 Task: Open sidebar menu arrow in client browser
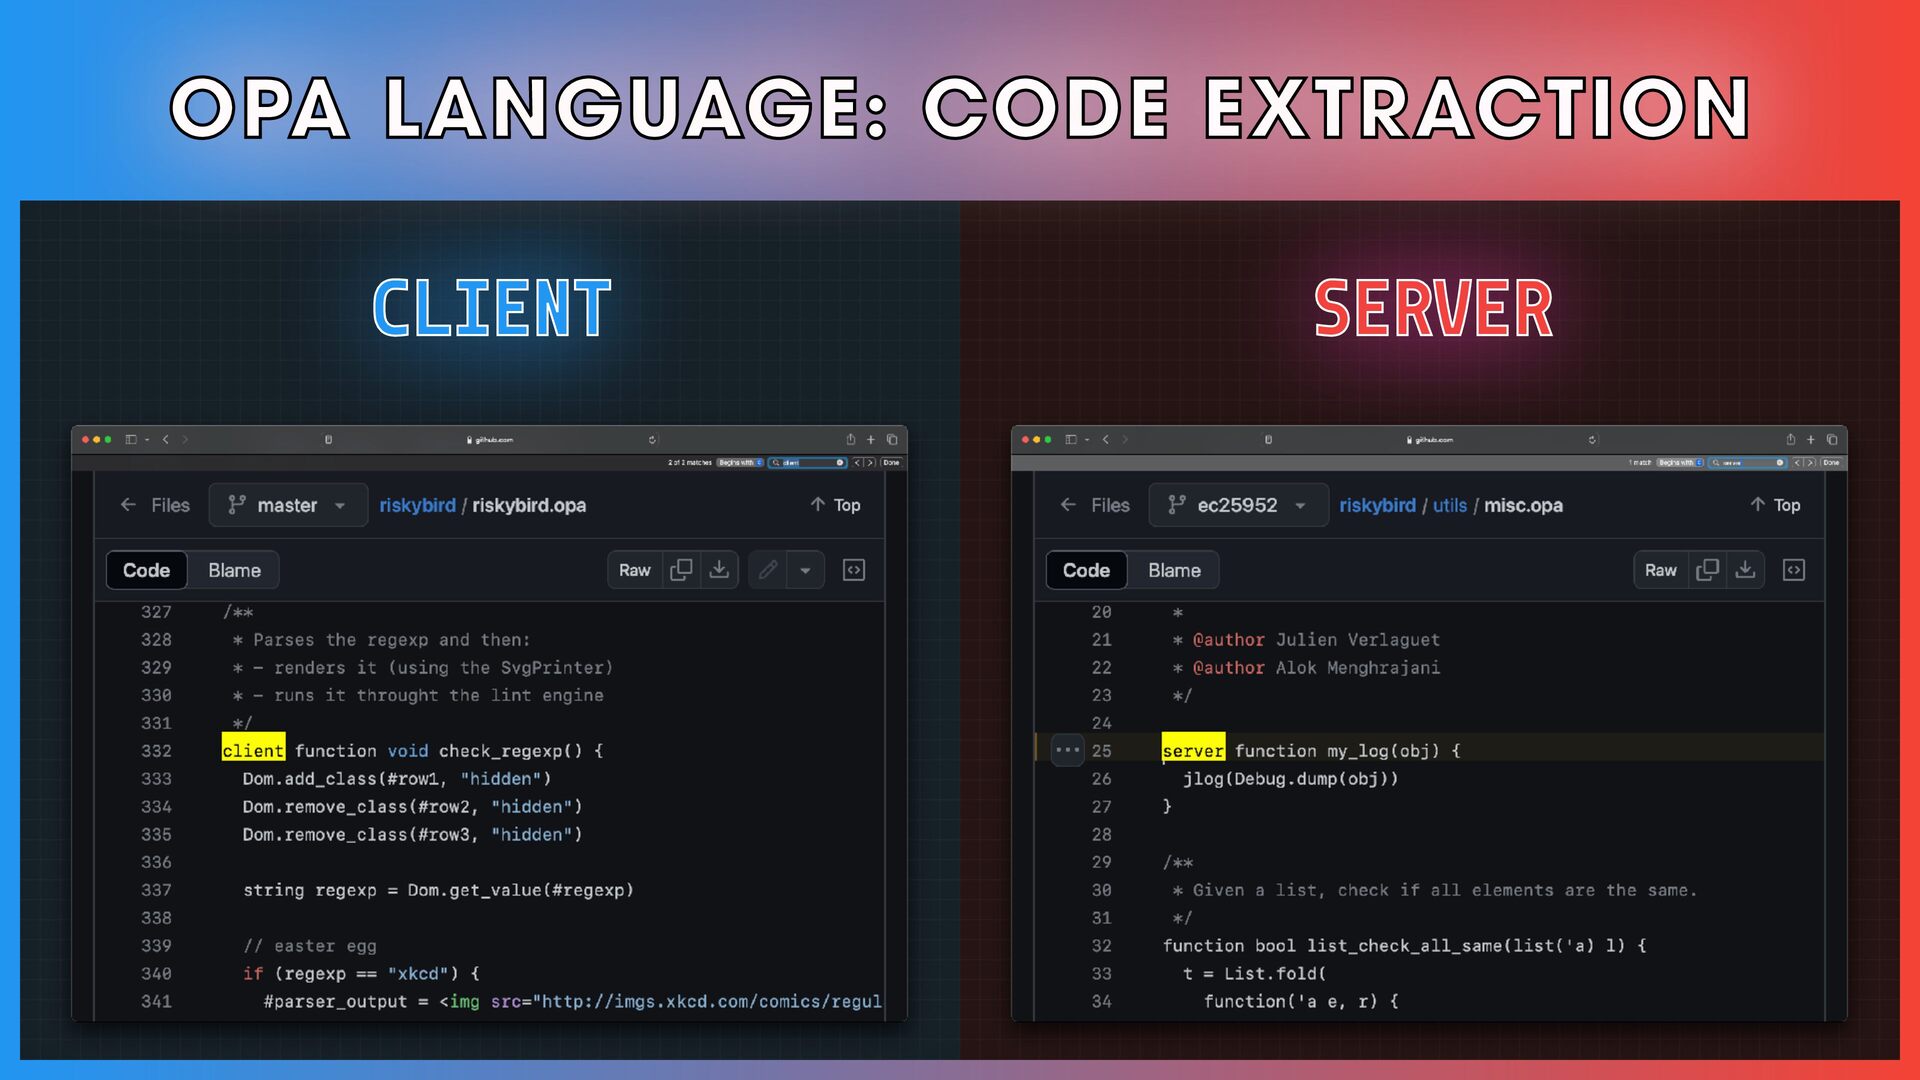pyautogui.click(x=147, y=439)
